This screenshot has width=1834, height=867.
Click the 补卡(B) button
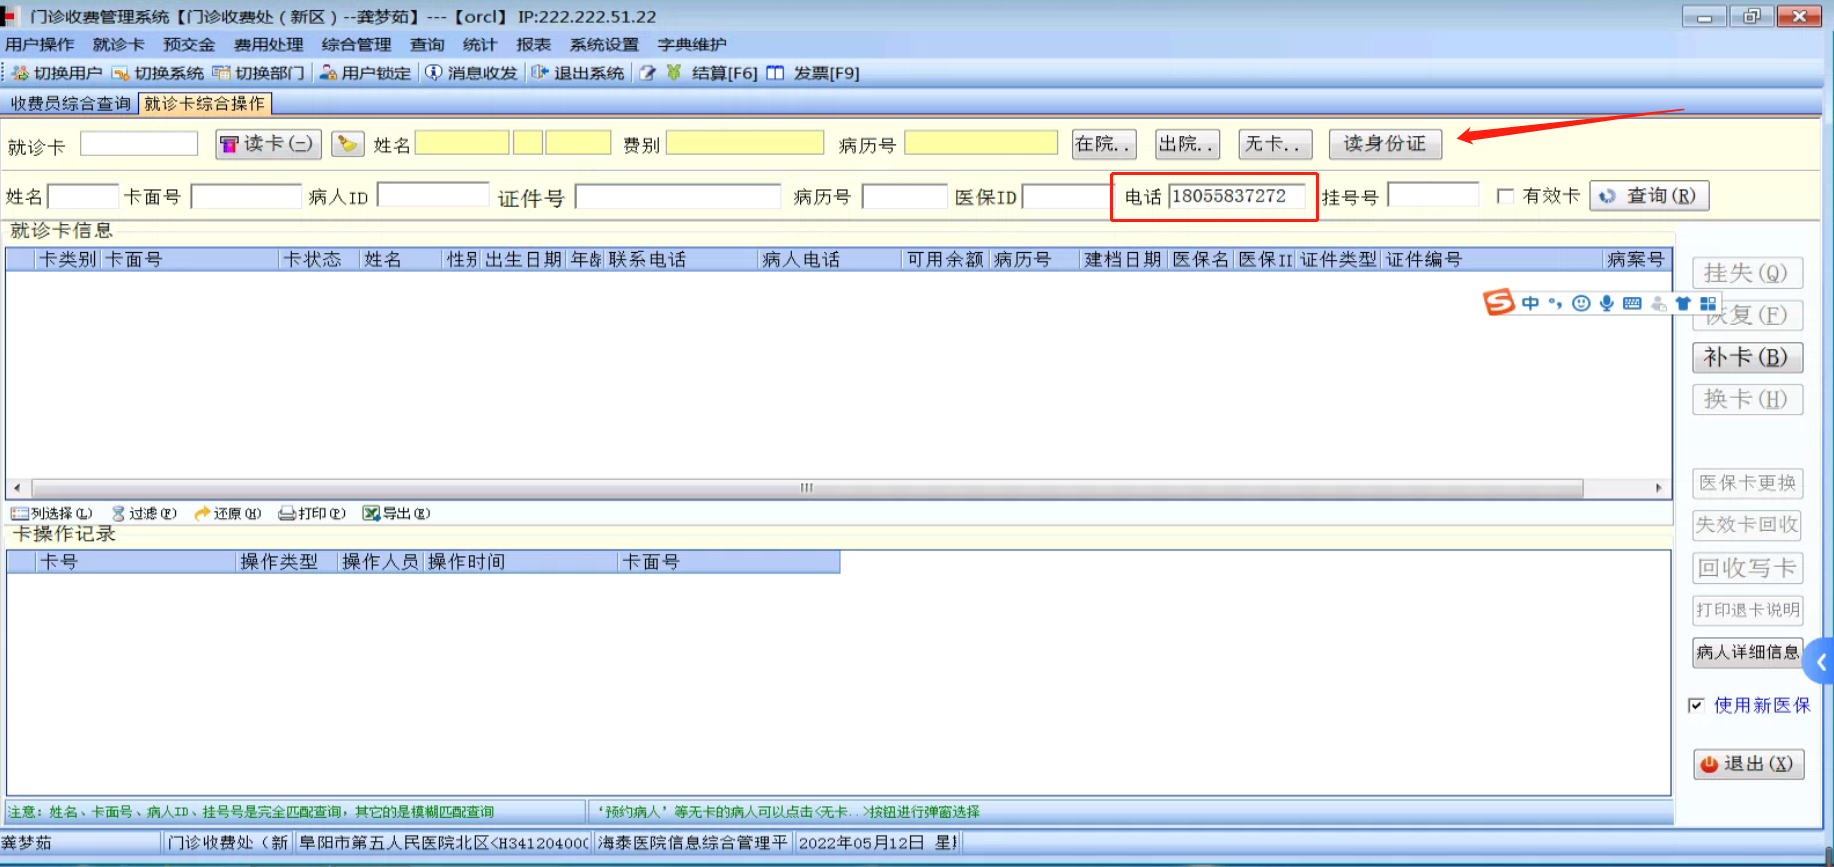[1747, 357]
